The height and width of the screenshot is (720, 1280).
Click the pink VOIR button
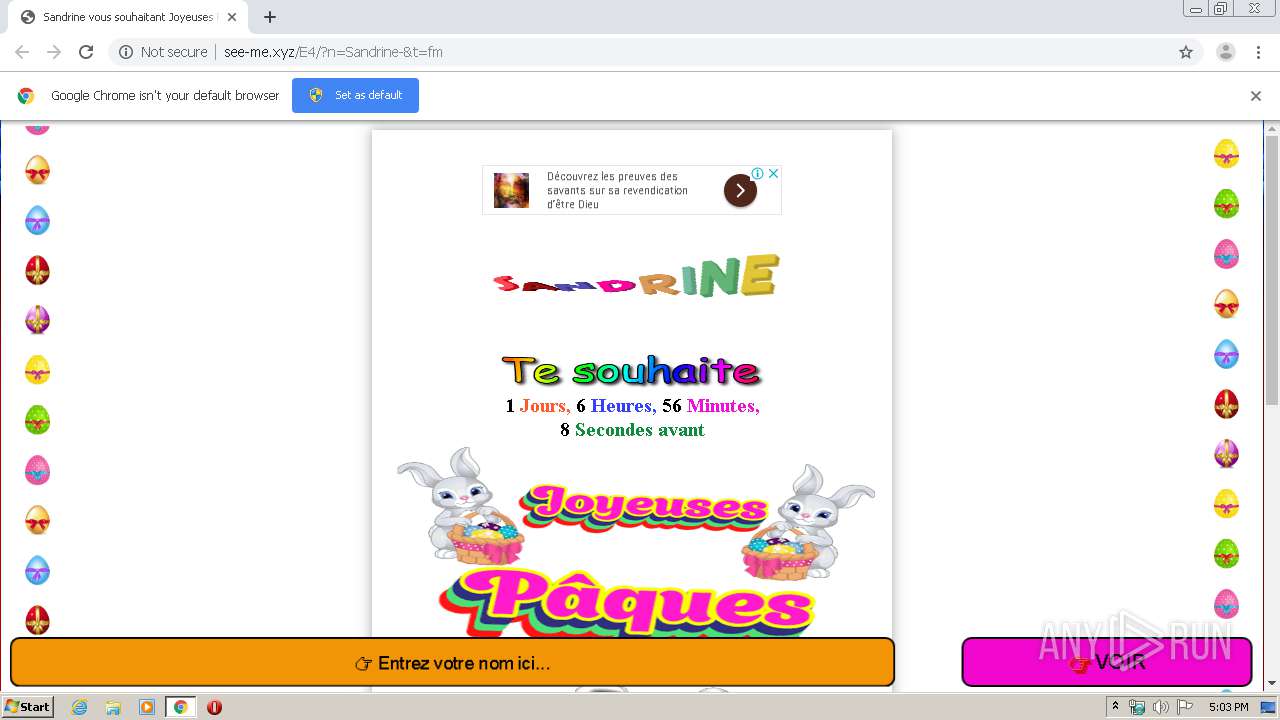pos(1107,662)
